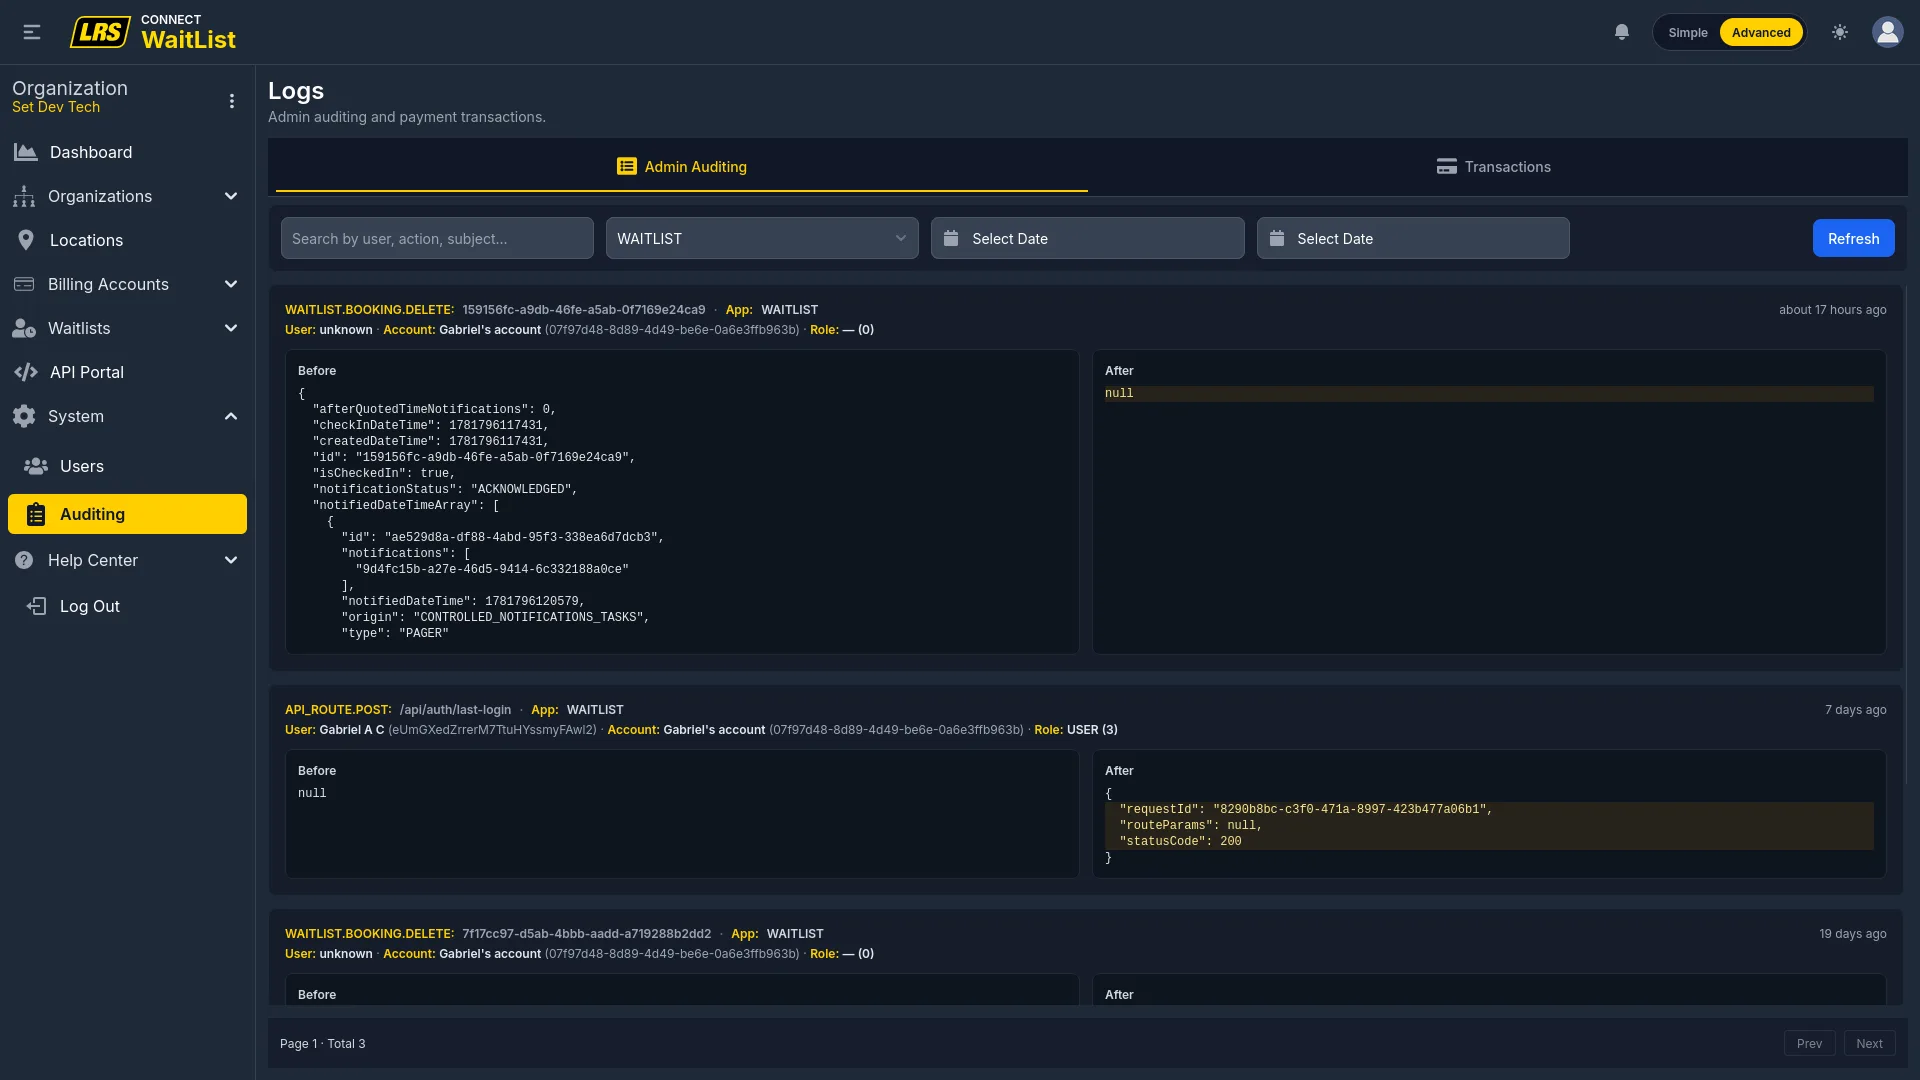The image size is (1920, 1080).
Task: Click the 'about 17 hours ago' timestamp
Action: [1832, 310]
